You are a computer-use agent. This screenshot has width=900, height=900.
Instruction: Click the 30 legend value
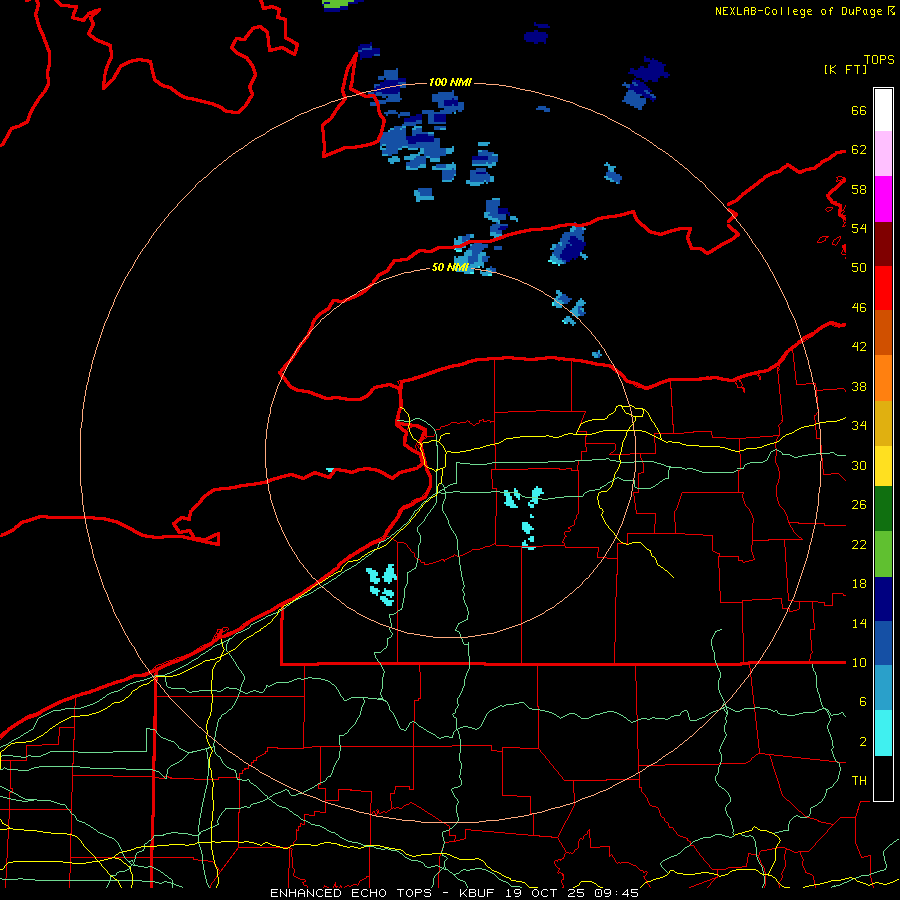pos(859,465)
